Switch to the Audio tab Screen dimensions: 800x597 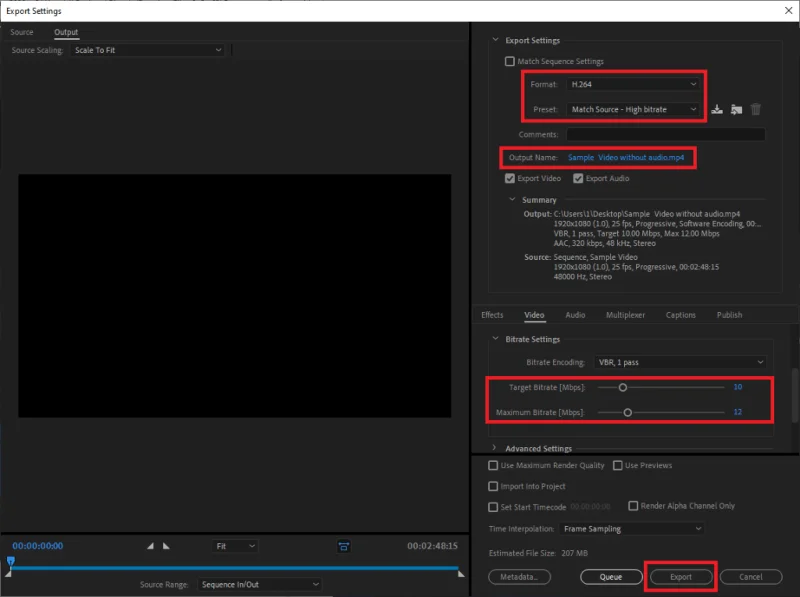(575, 315)
